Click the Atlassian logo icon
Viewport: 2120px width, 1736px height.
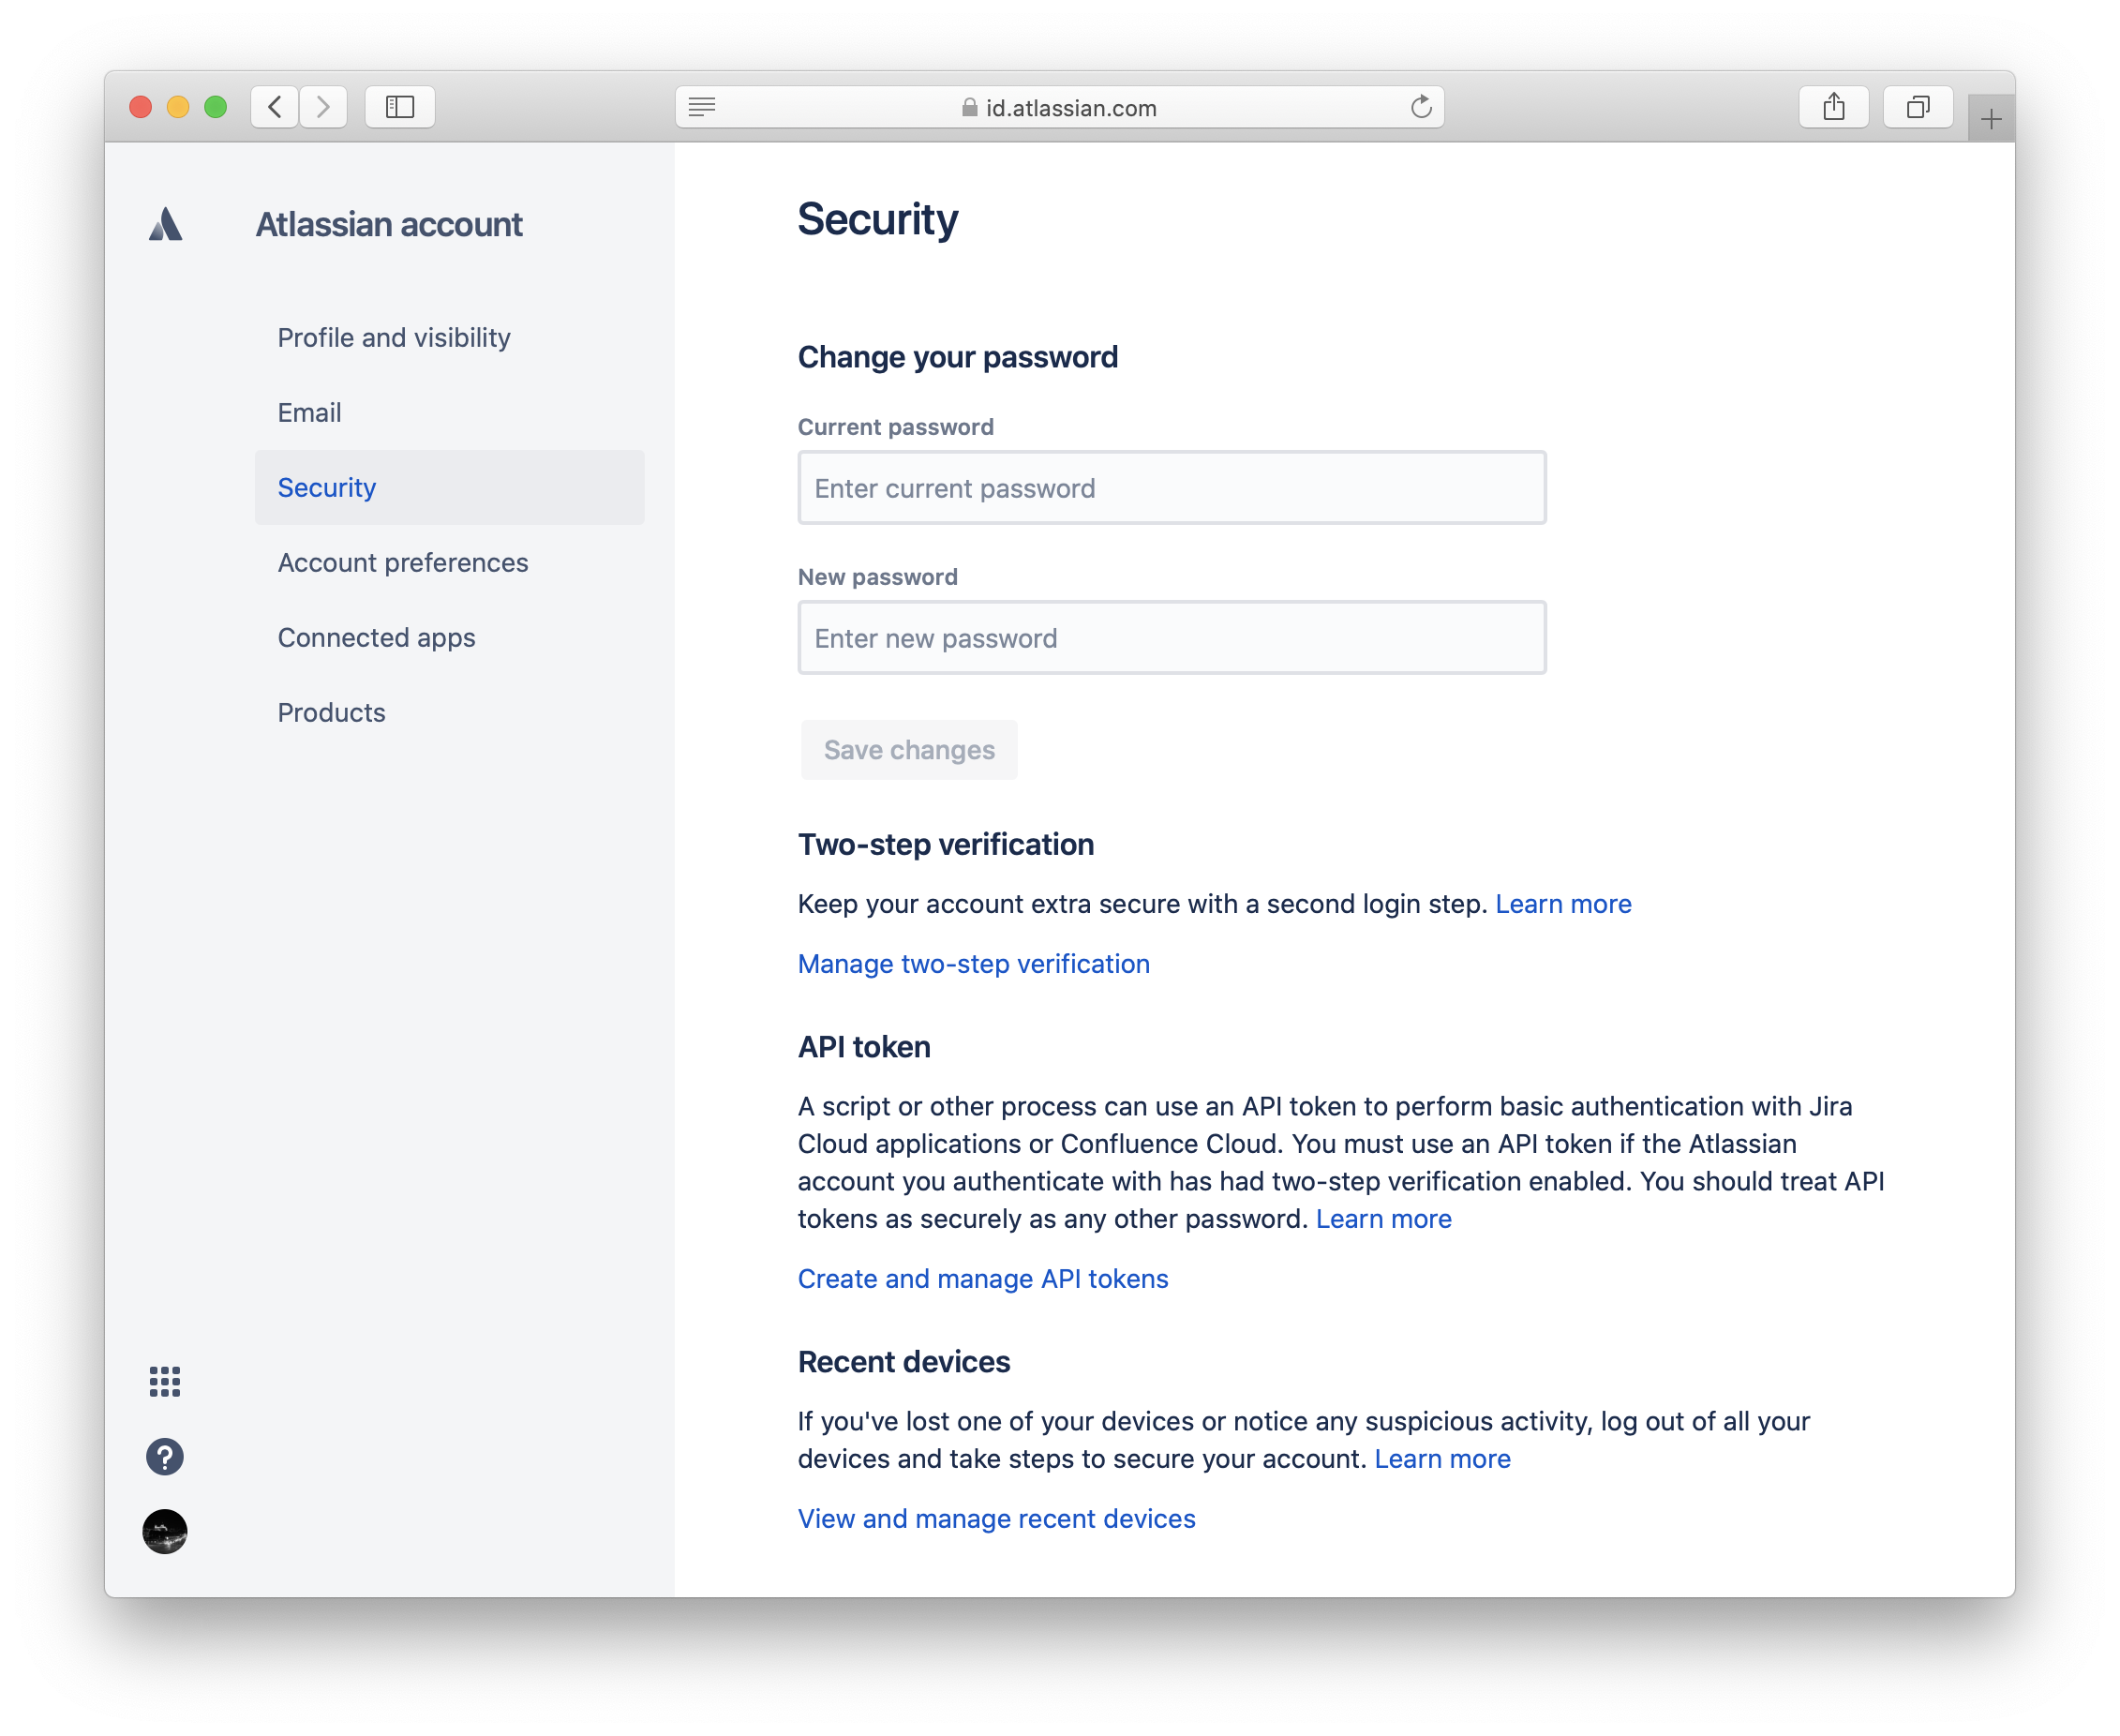[165, 224]
